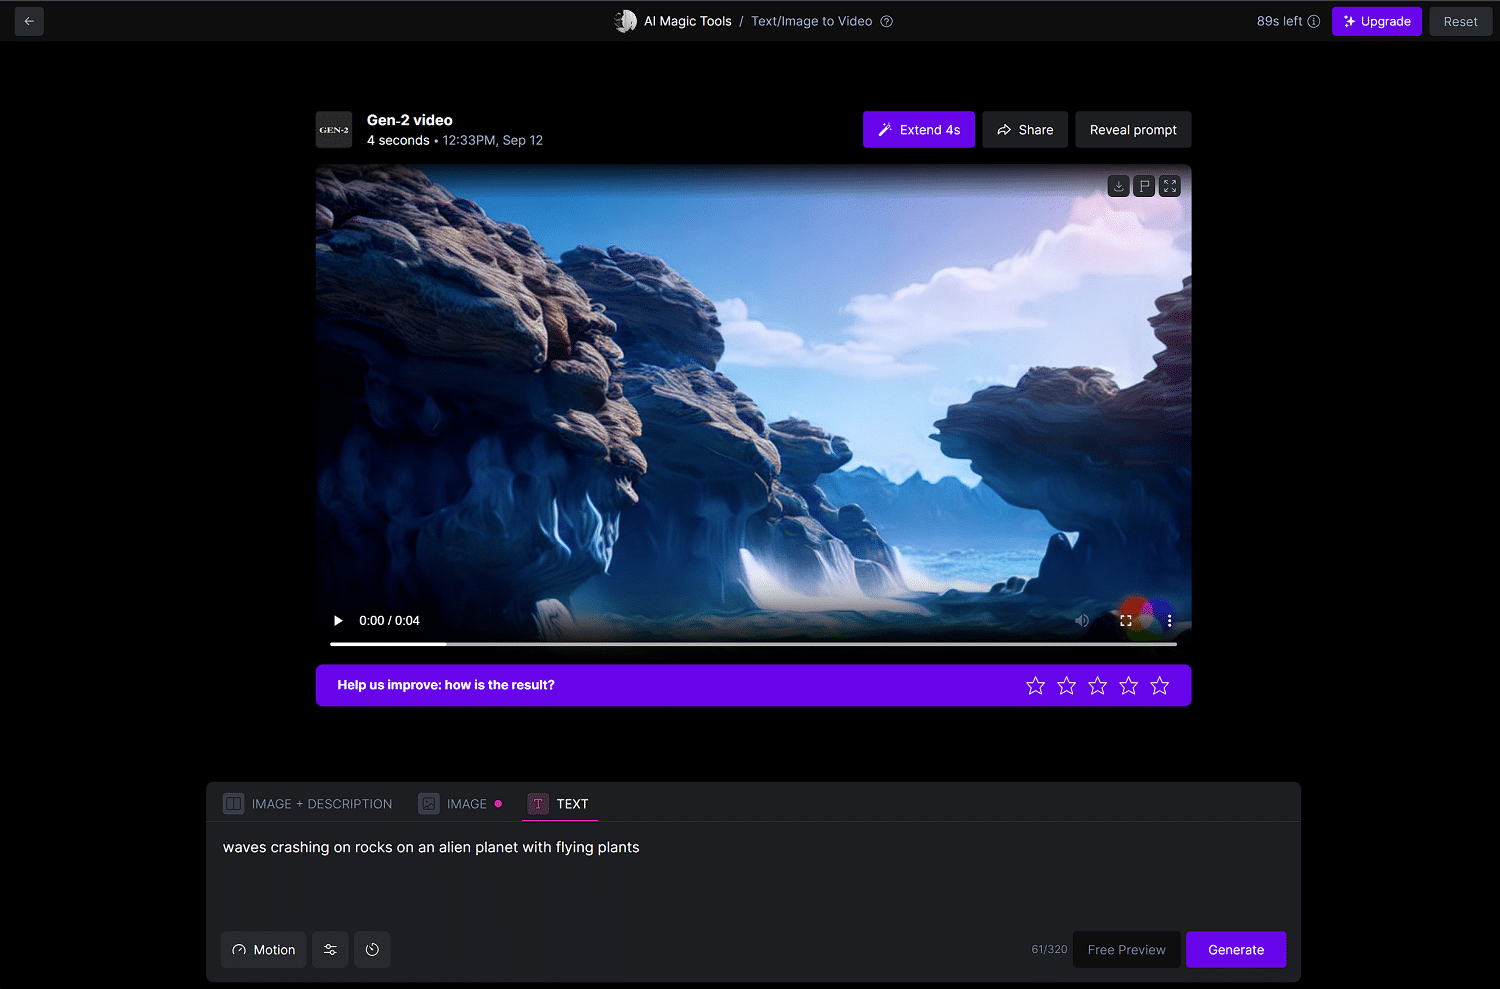Click Extend 4s button
This screenshot has height=989, width=1500.
pos(918,130)
